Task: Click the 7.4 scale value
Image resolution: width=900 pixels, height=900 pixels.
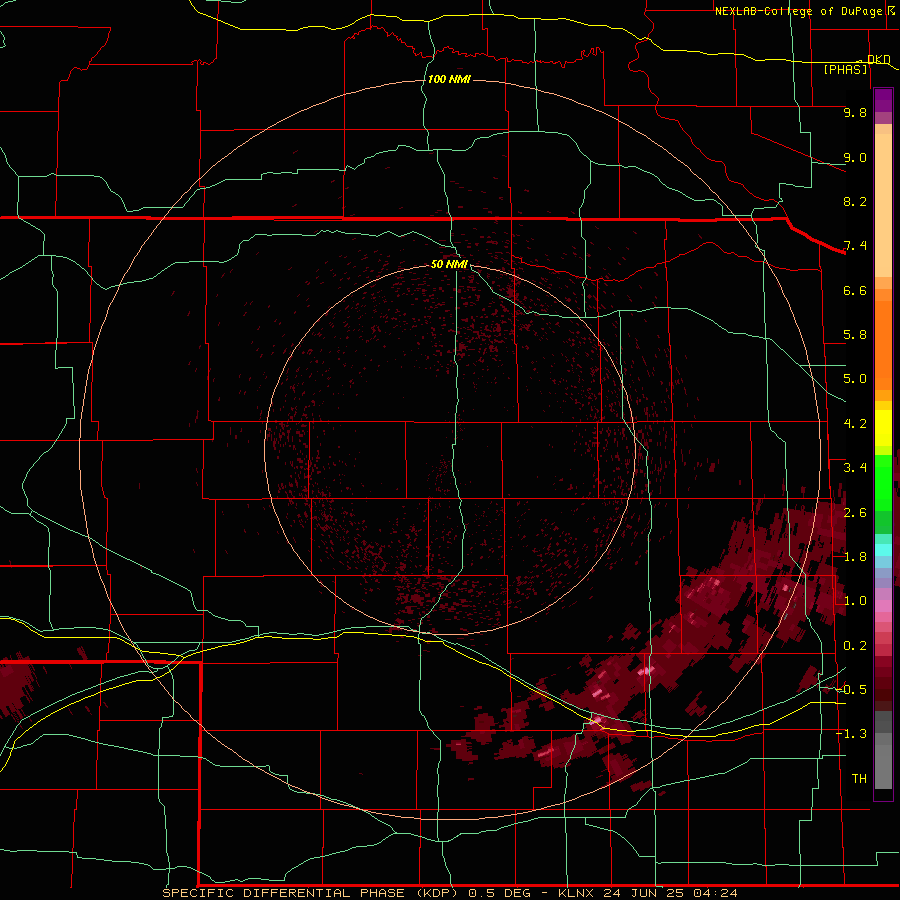Action: (x=855, y=246)
